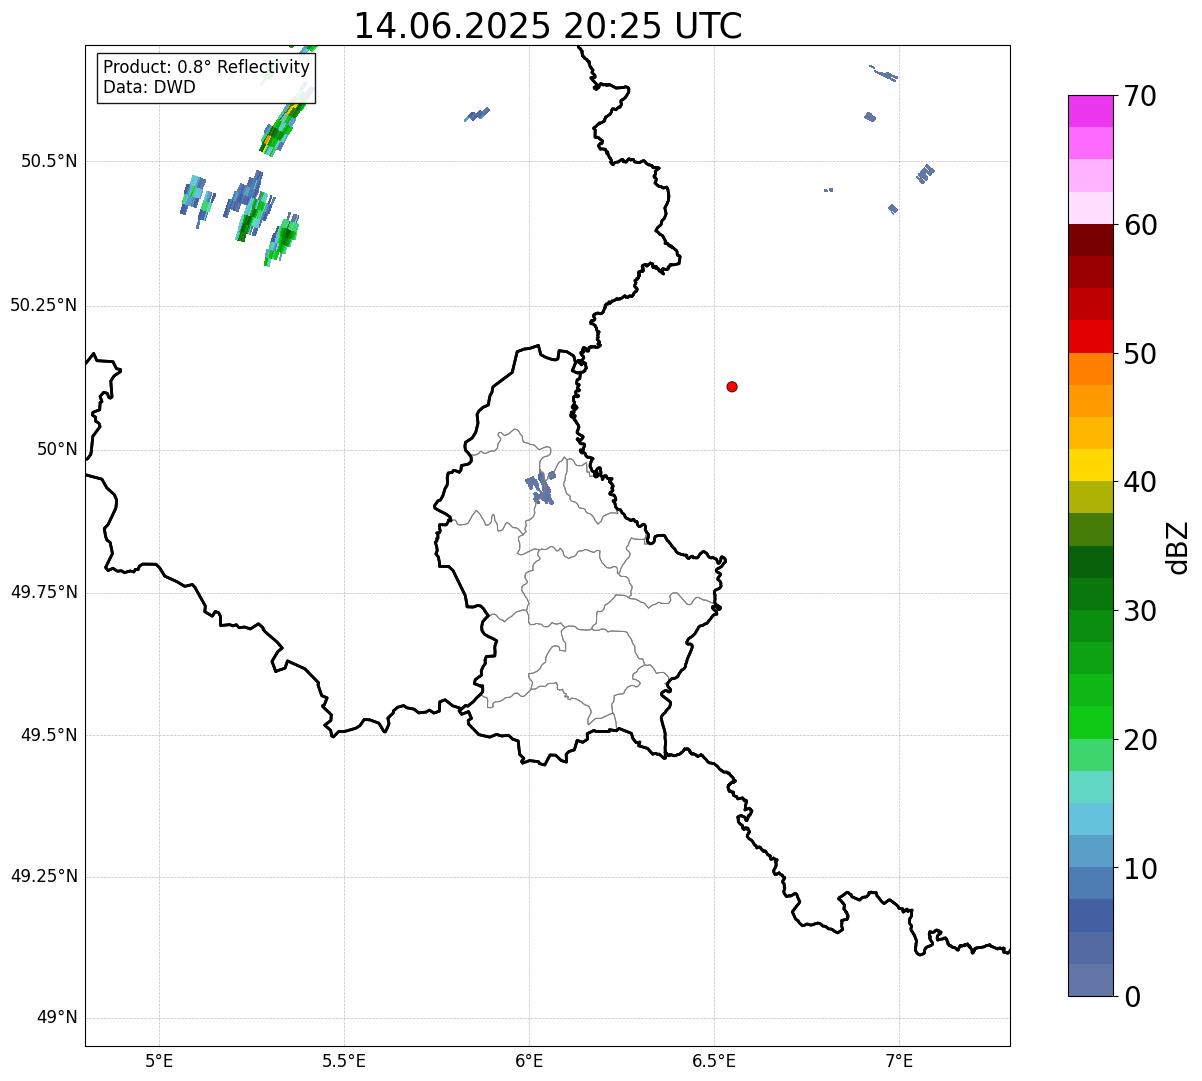This screenshot has width=1202, height=1081.
Task: Click the colorbar tick label '30'
Action: pos(1140,611)
